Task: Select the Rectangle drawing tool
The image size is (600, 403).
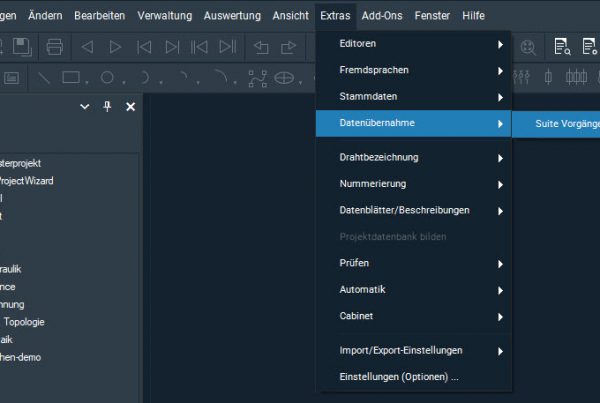Action: point(71,77)
